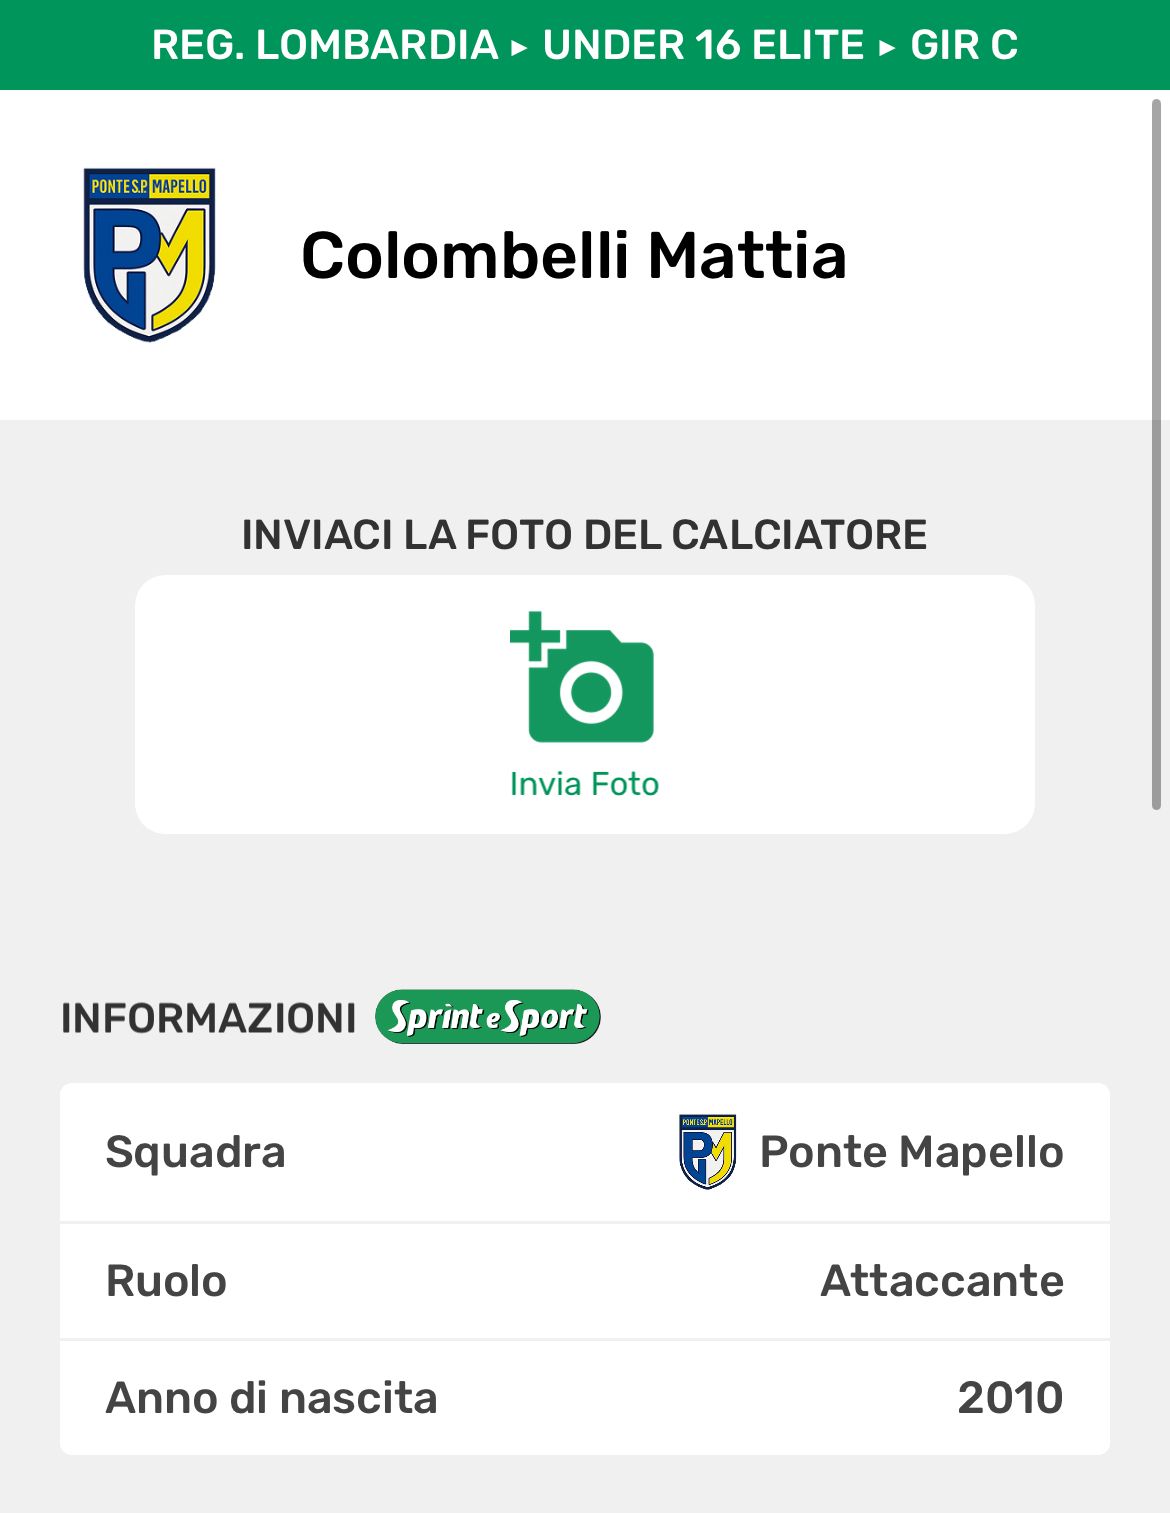Open the Sprint e Sport logo badge

(x=488, y=1017)
